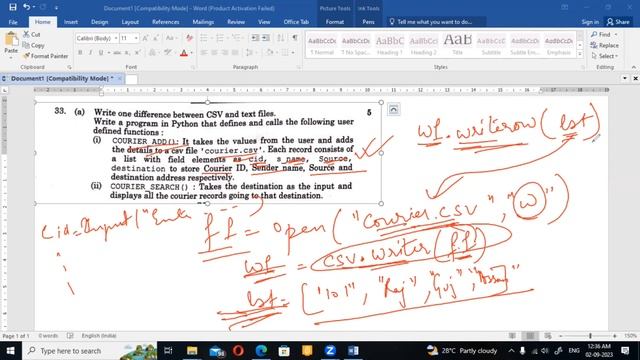The height and width of the screenshot is (360, 640).
Task: Sort the selected paragraphs
Action: [x=280, y=38]
